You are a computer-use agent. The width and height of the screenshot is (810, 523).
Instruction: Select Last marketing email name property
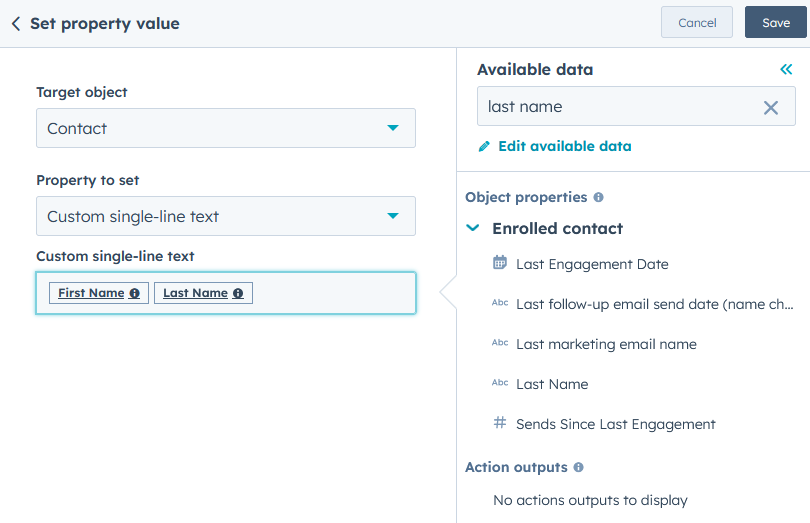tap(606, 344)
